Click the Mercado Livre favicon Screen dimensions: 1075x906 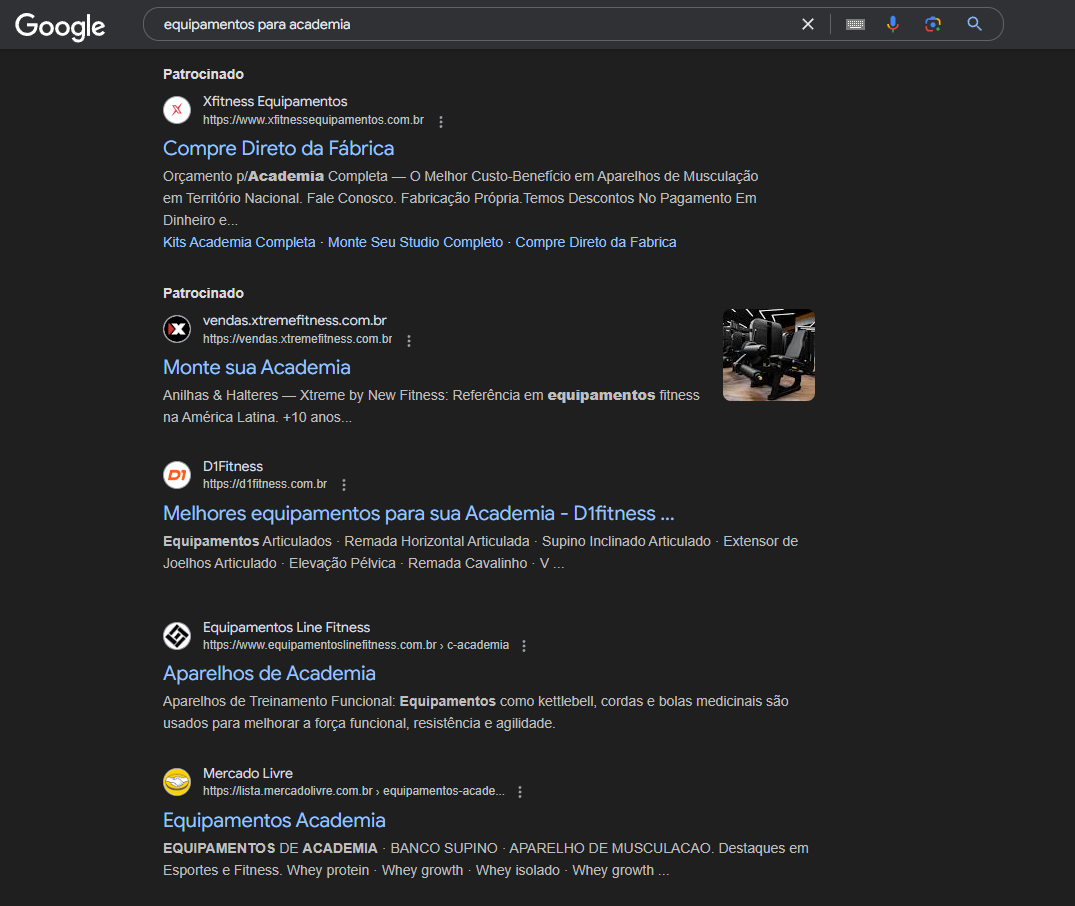(177, 782)
